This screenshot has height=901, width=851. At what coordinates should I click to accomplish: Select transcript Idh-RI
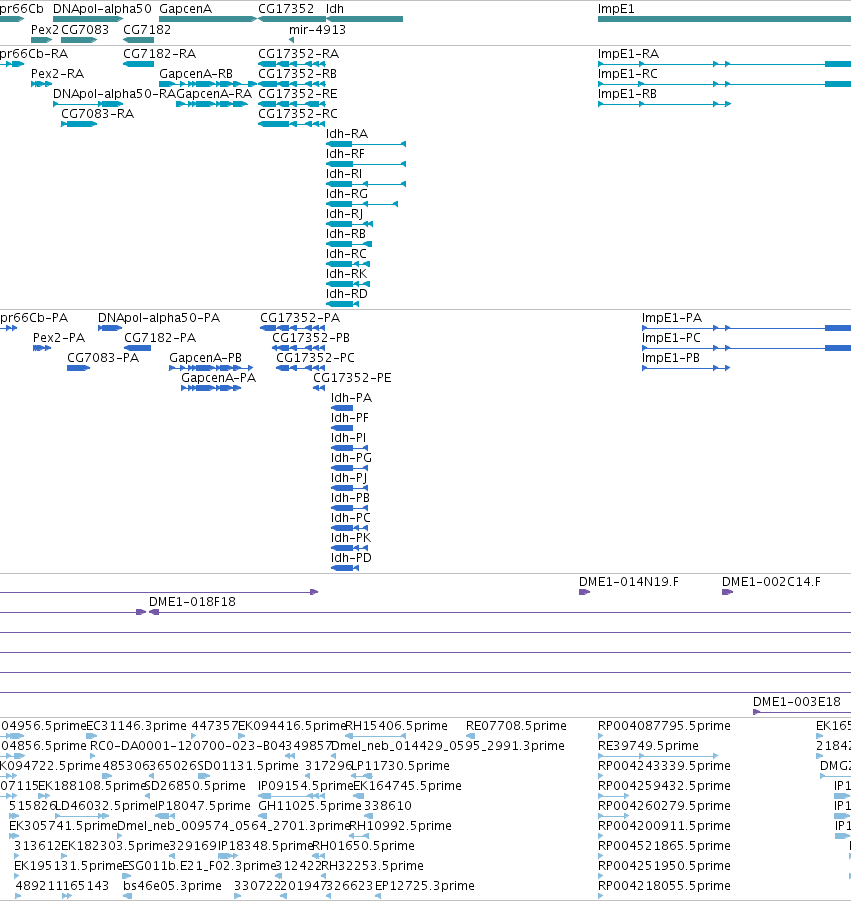click(344, 174)
